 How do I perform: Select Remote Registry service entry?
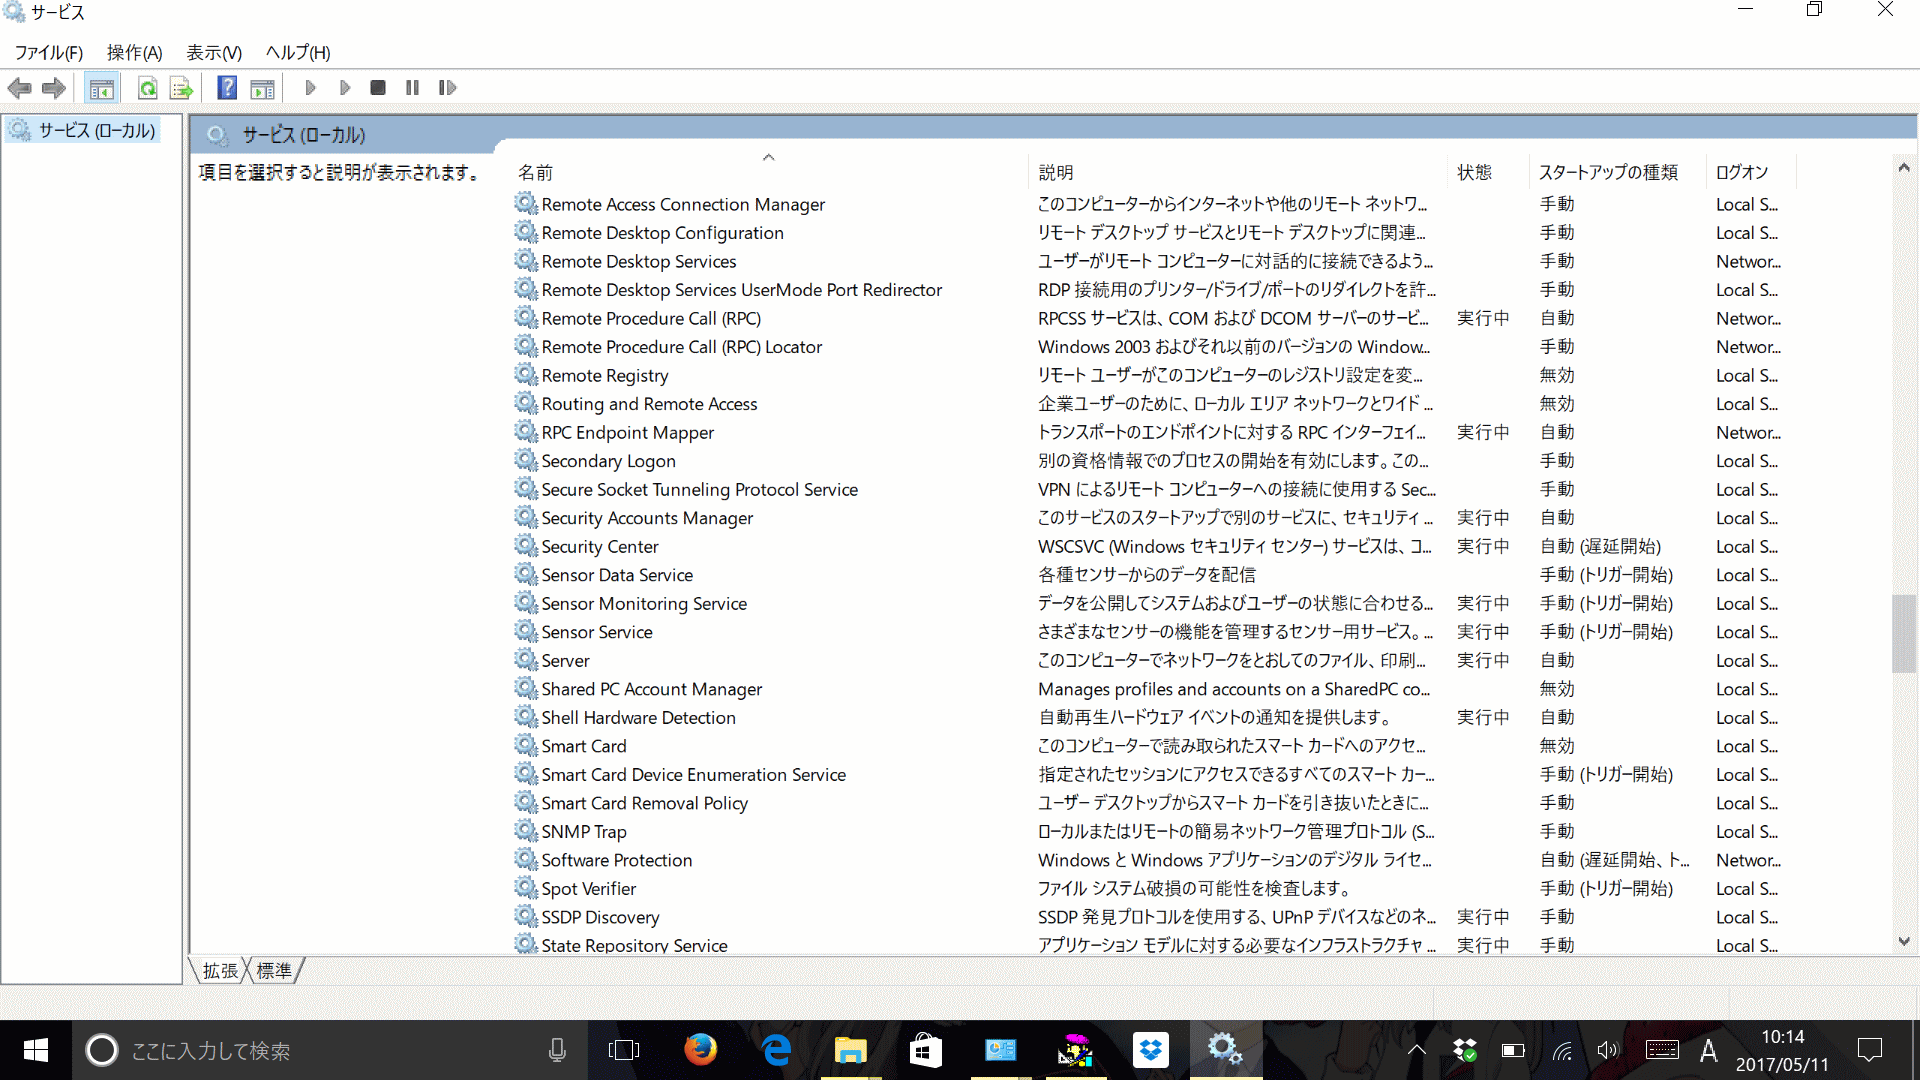[x=604, y=375]
